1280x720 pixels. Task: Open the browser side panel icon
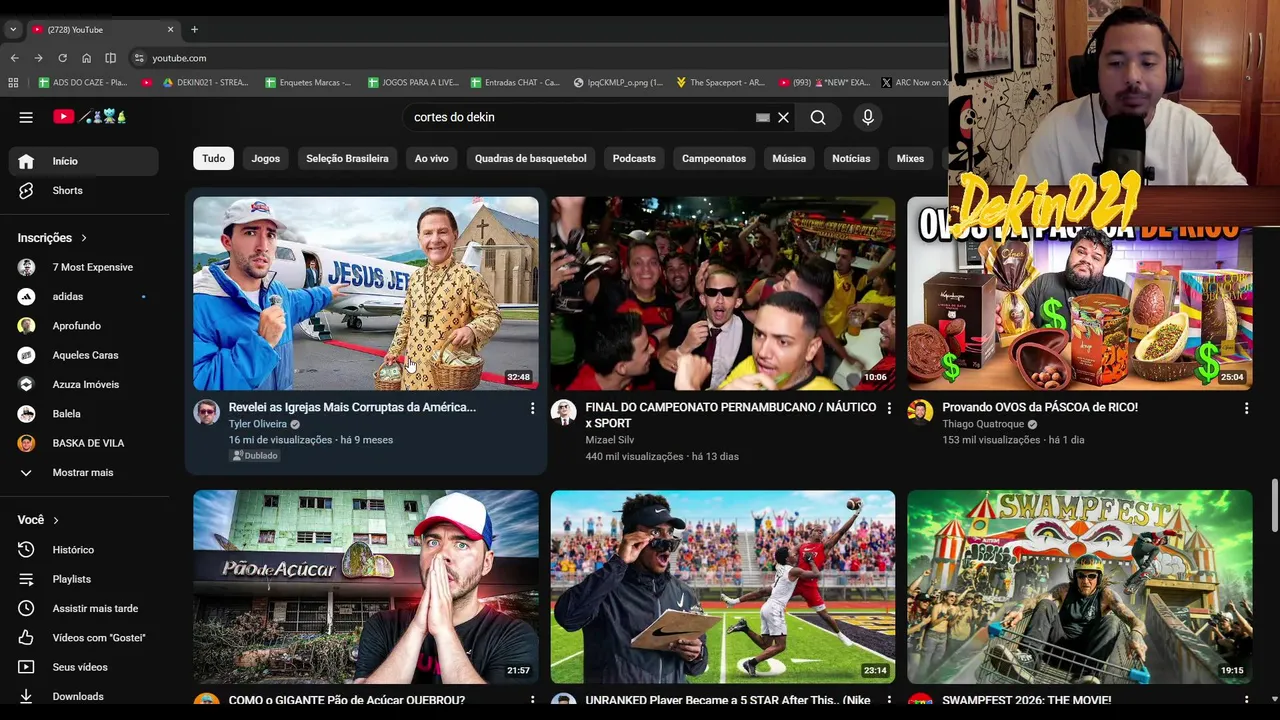coord(110,58)
